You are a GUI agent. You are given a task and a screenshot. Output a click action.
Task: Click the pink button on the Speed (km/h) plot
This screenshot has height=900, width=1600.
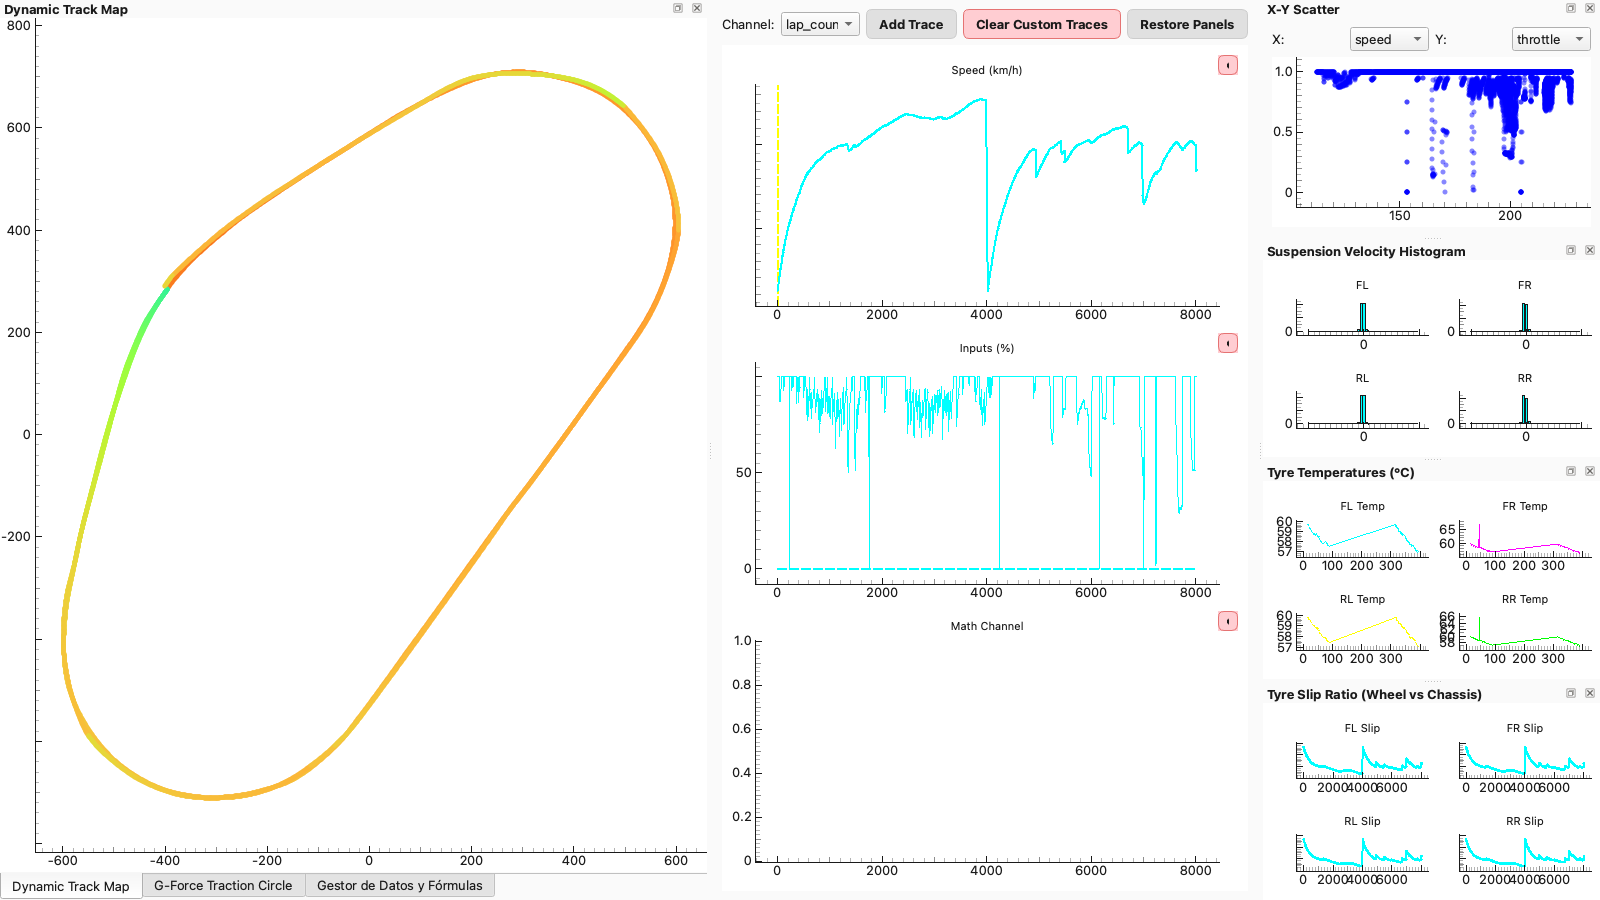(x=1228, y=65)
